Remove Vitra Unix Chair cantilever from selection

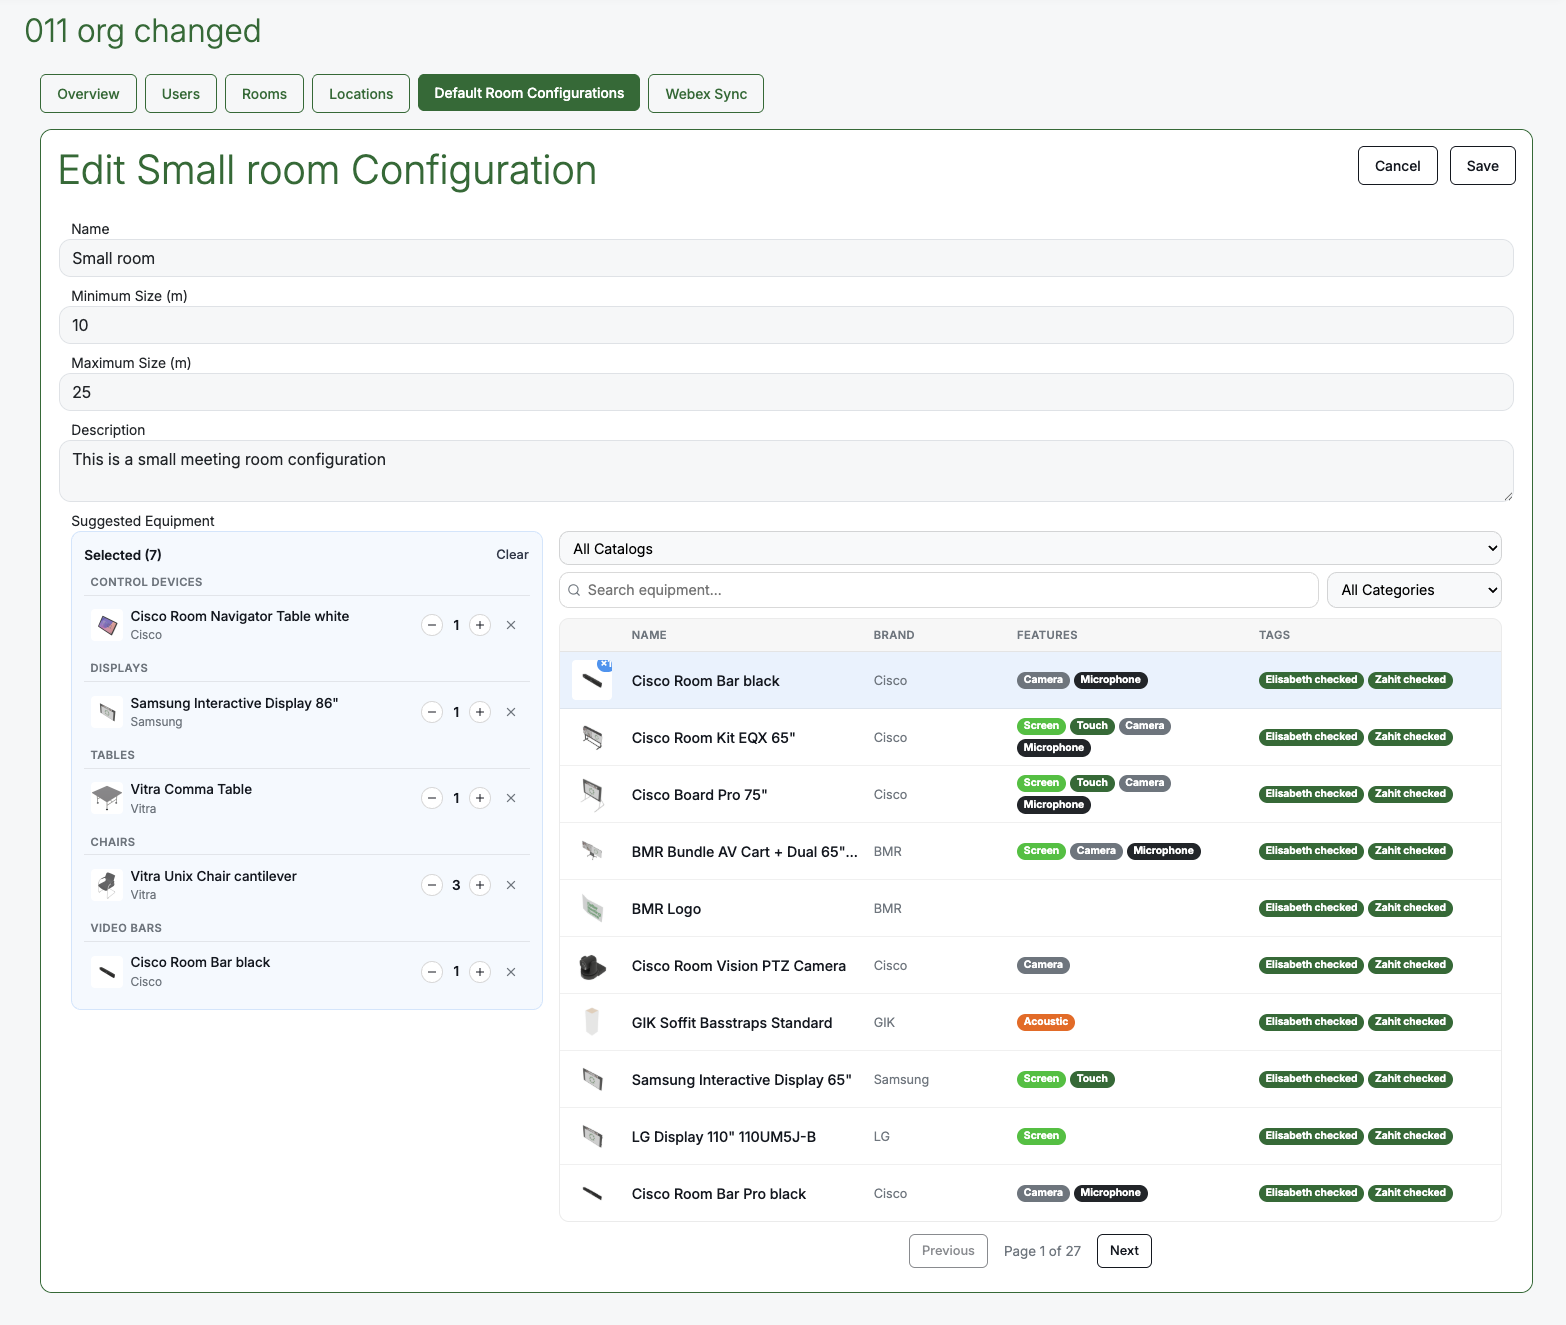pyautogui.click(x=511, y=885)
